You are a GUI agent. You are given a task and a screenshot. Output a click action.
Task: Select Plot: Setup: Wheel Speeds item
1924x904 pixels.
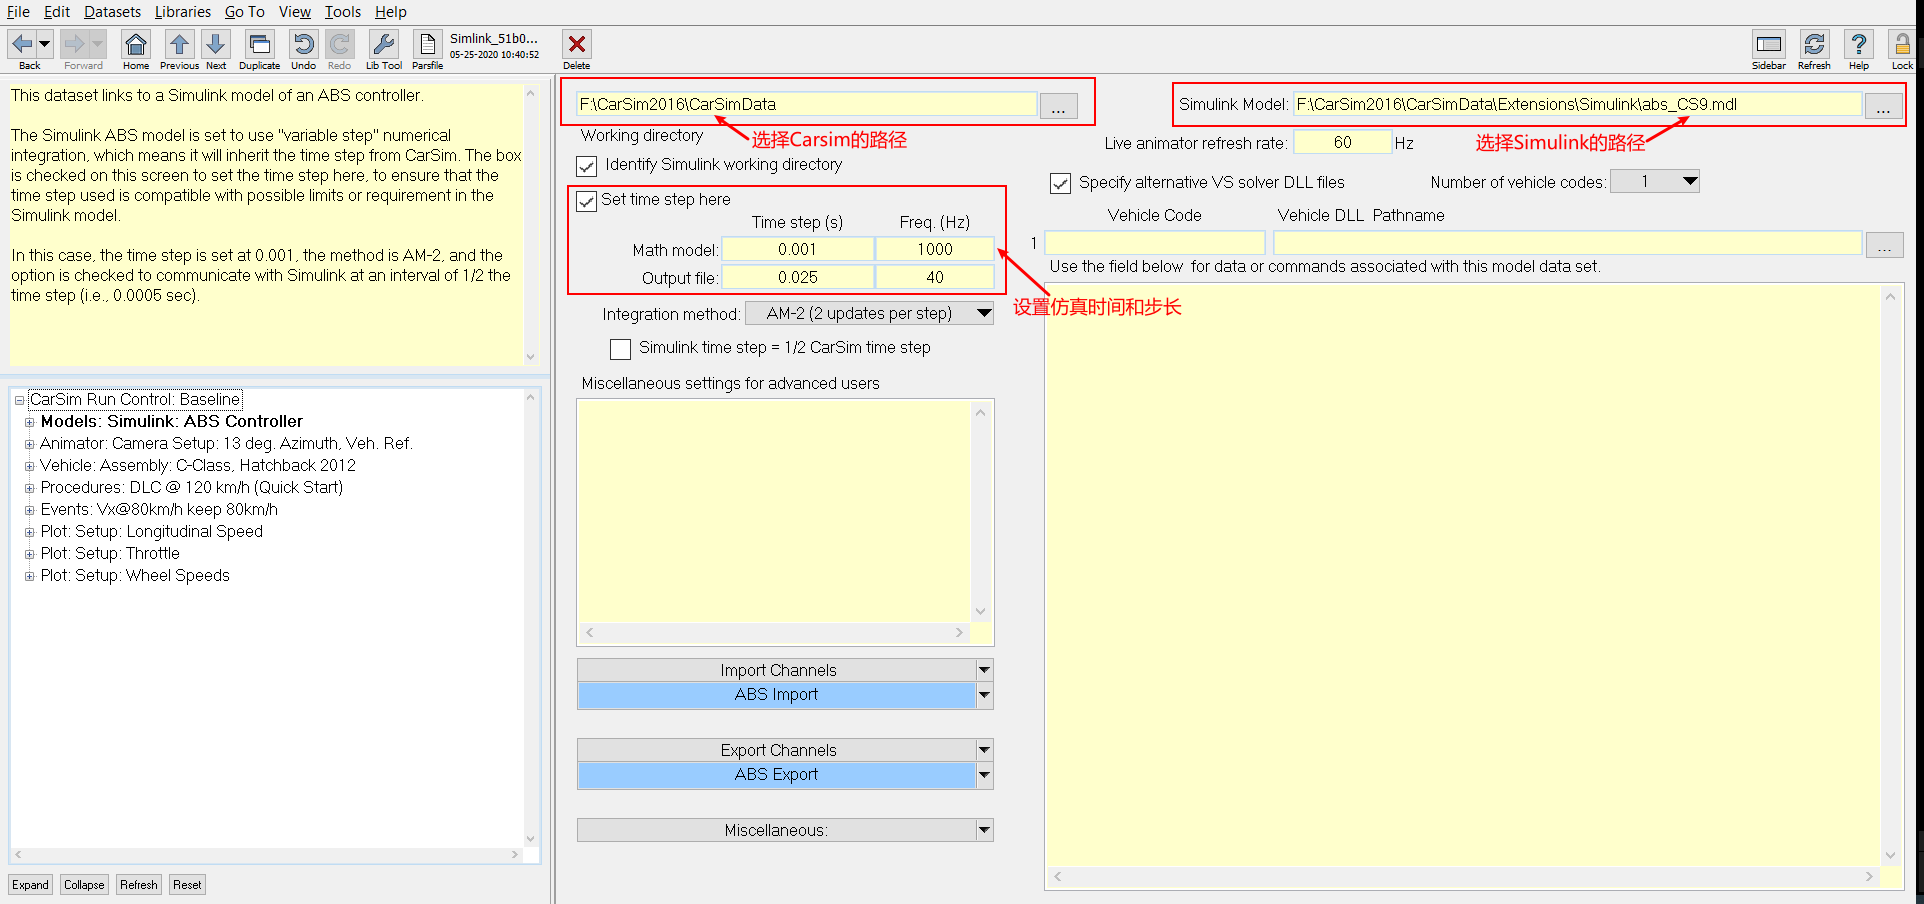click(x=135, y=576)
